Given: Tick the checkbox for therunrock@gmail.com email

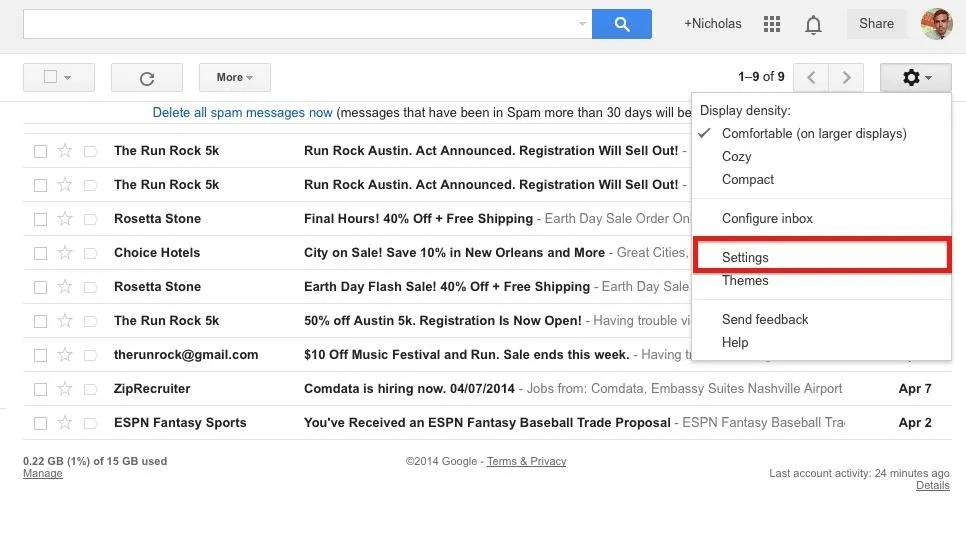Looking at the screenshot, I should click(x=41, y=356).
